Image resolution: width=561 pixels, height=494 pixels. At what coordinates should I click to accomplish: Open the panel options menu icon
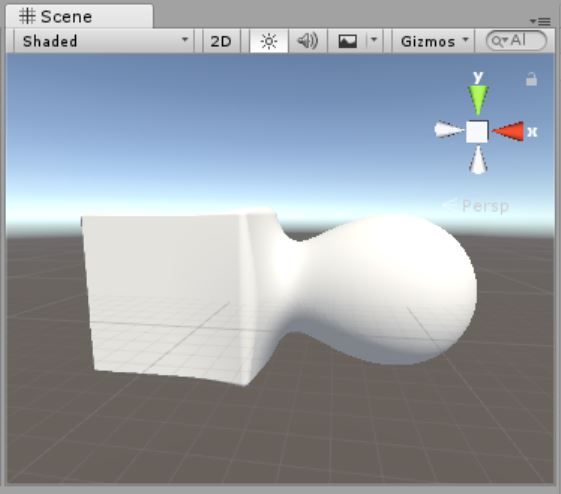[x=540, y=21]
